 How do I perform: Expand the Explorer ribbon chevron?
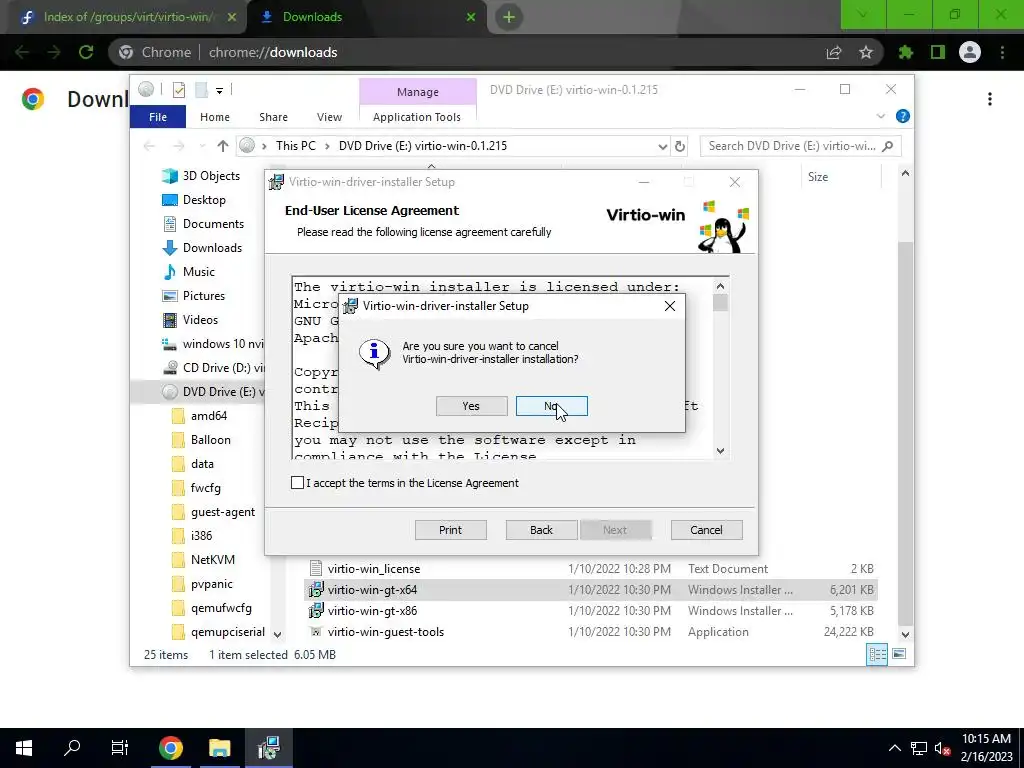tap(880, 116)
